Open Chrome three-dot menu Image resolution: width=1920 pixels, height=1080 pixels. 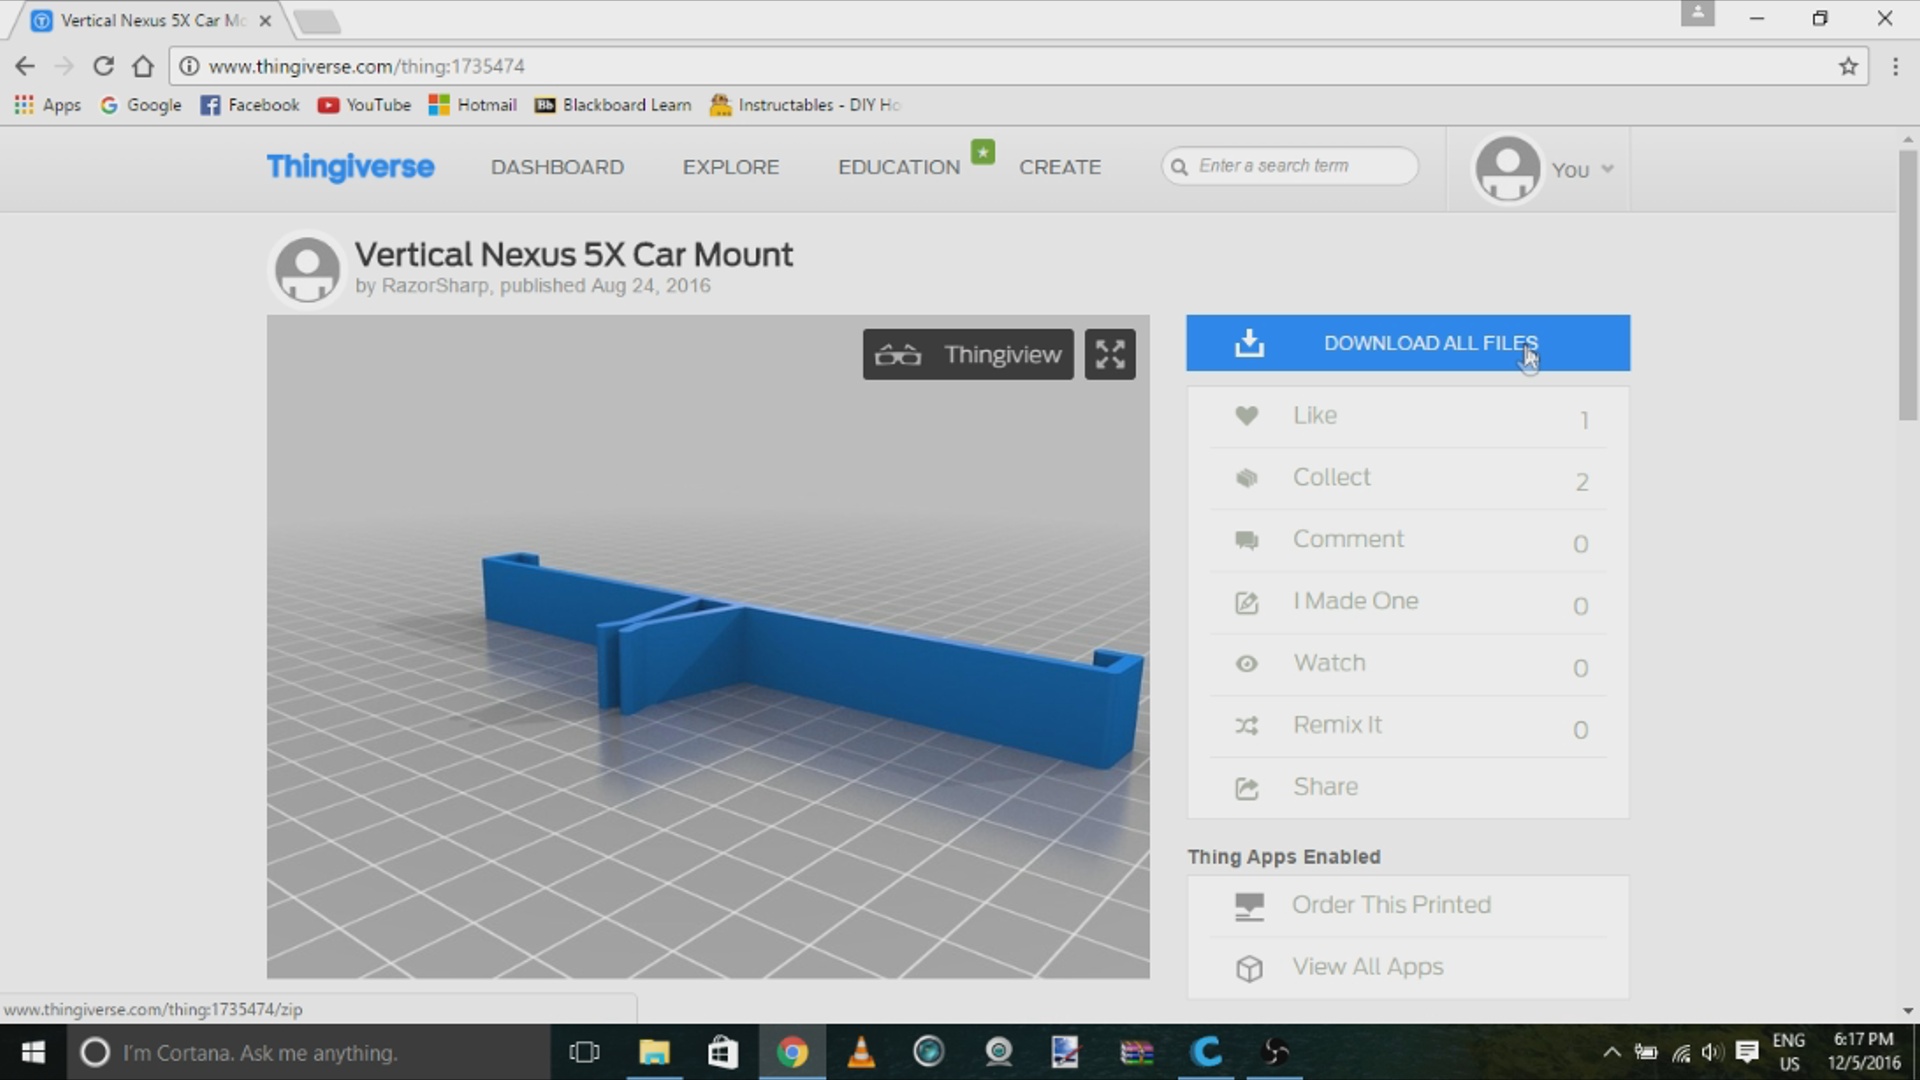1895,66
